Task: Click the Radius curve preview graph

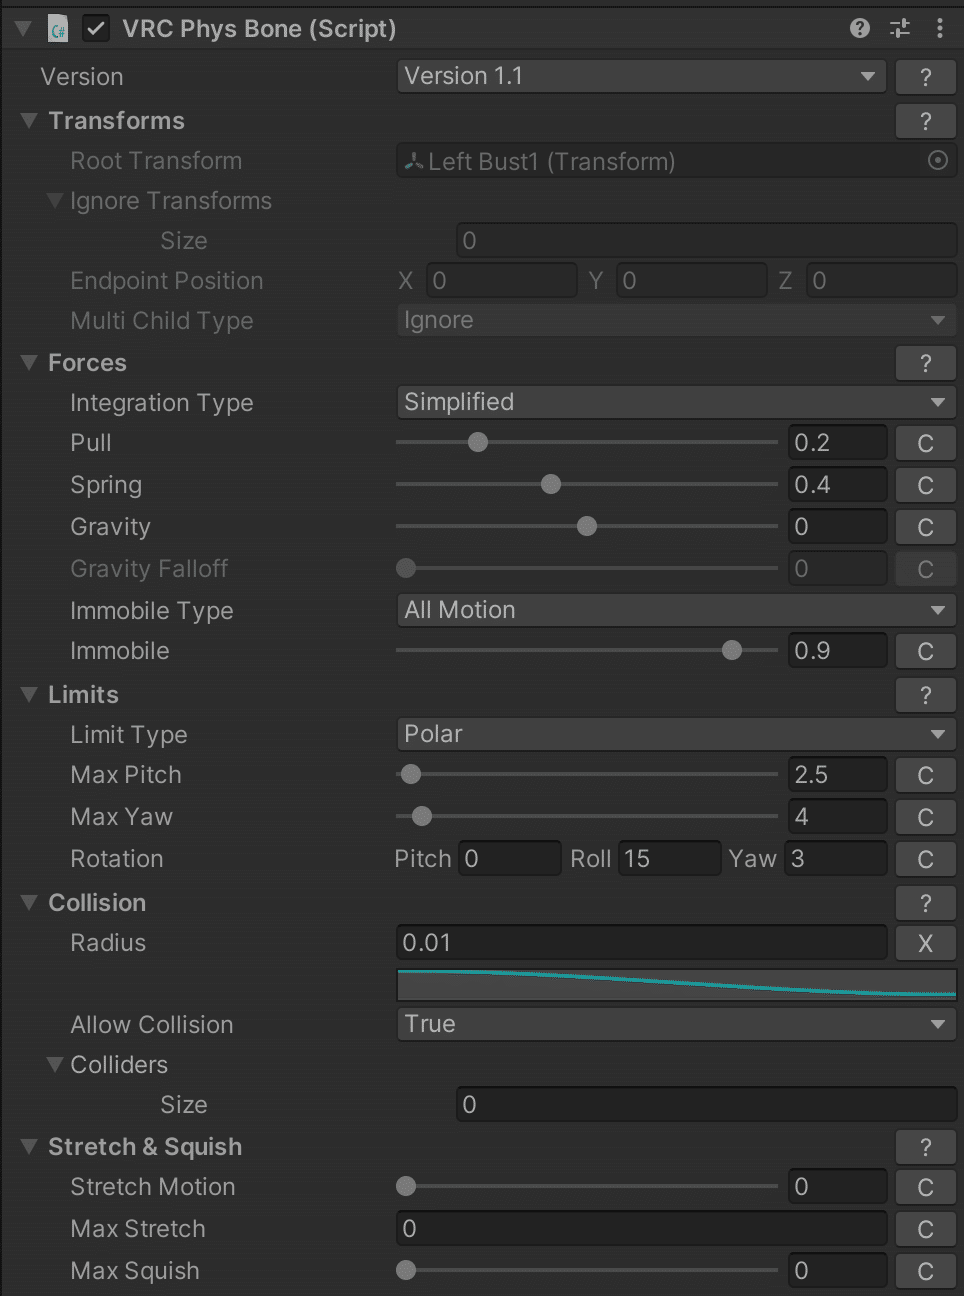Action: (676, 984)
